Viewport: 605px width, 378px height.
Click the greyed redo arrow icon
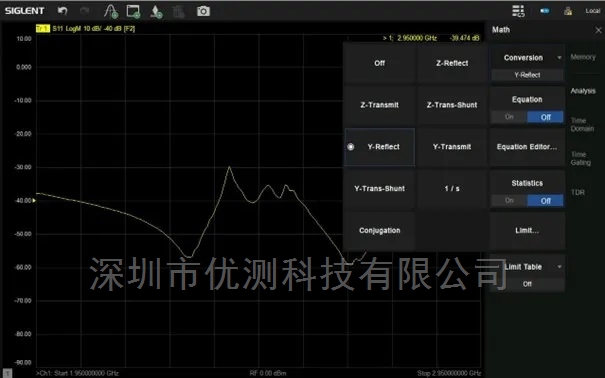pos(85,11)
